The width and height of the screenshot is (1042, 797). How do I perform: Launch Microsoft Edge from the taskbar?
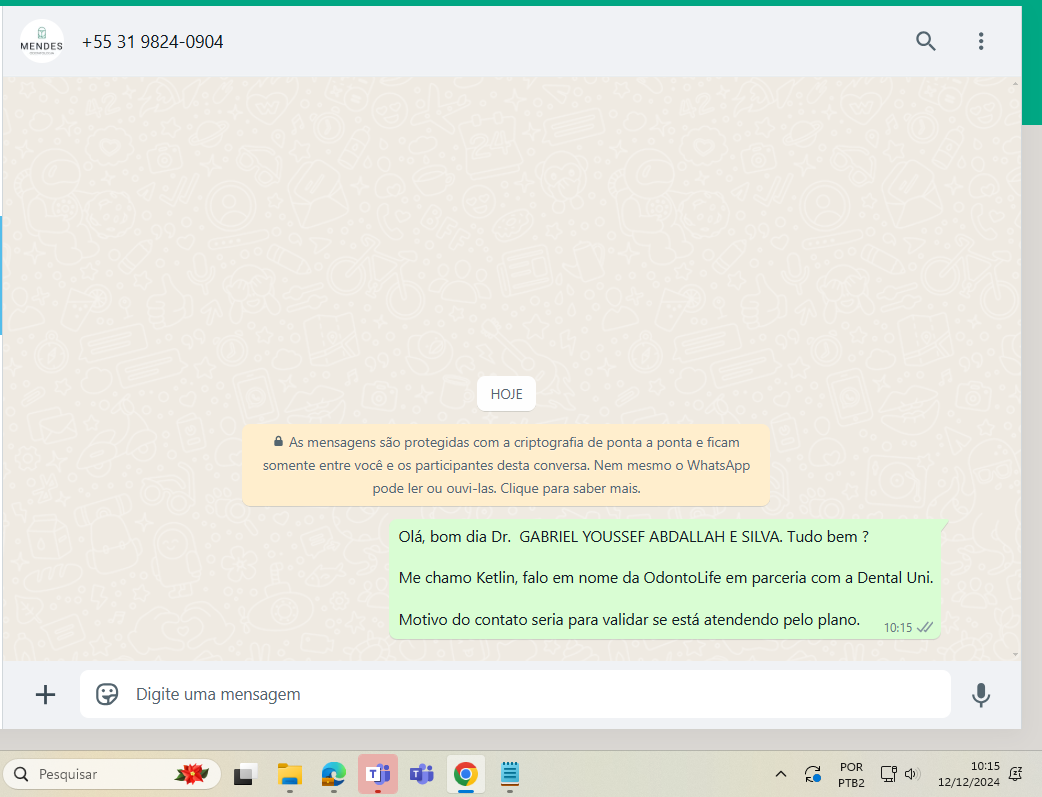tap(334, 774)
